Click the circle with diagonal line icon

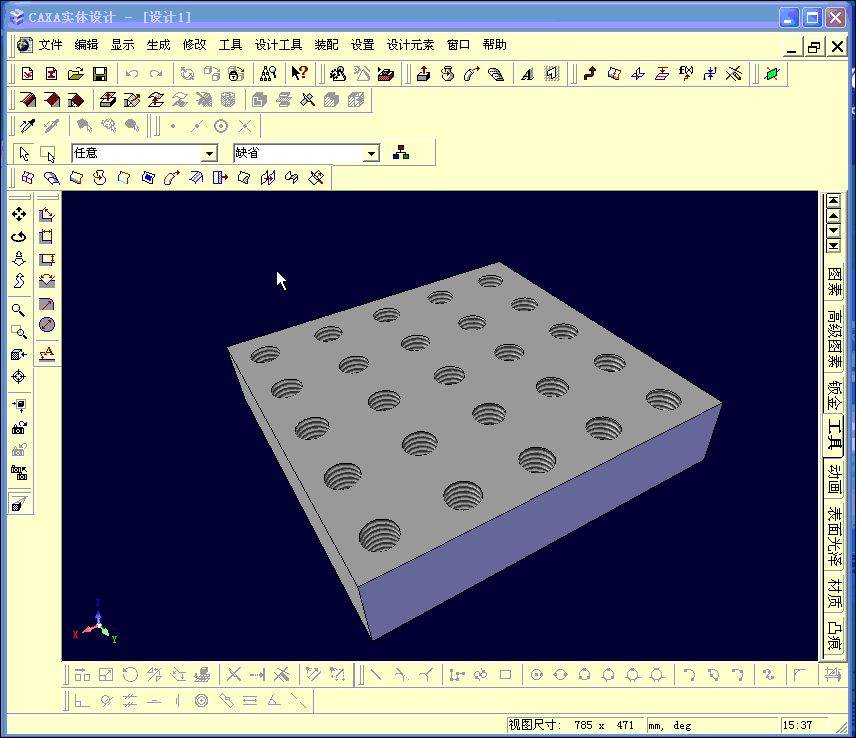pos(47,325)
